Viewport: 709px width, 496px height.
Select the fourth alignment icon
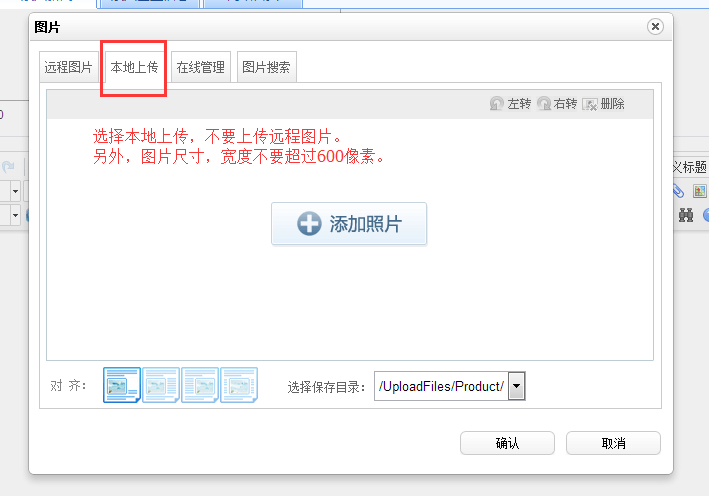tap(238, 385)
